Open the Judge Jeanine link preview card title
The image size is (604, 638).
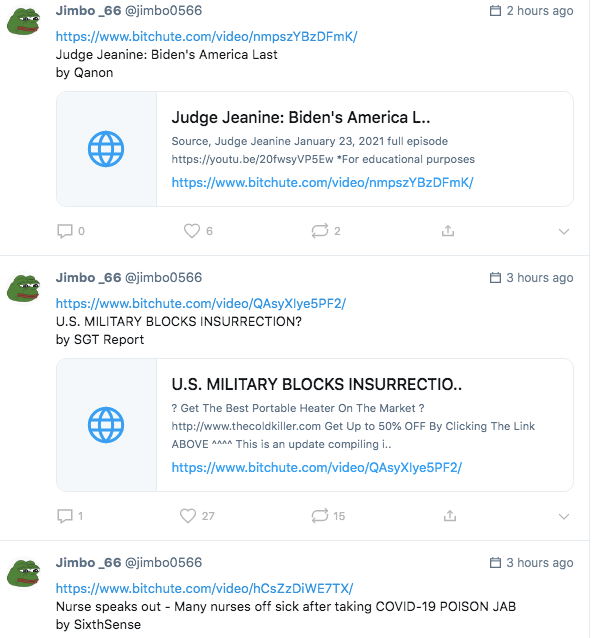click(301, 117)
